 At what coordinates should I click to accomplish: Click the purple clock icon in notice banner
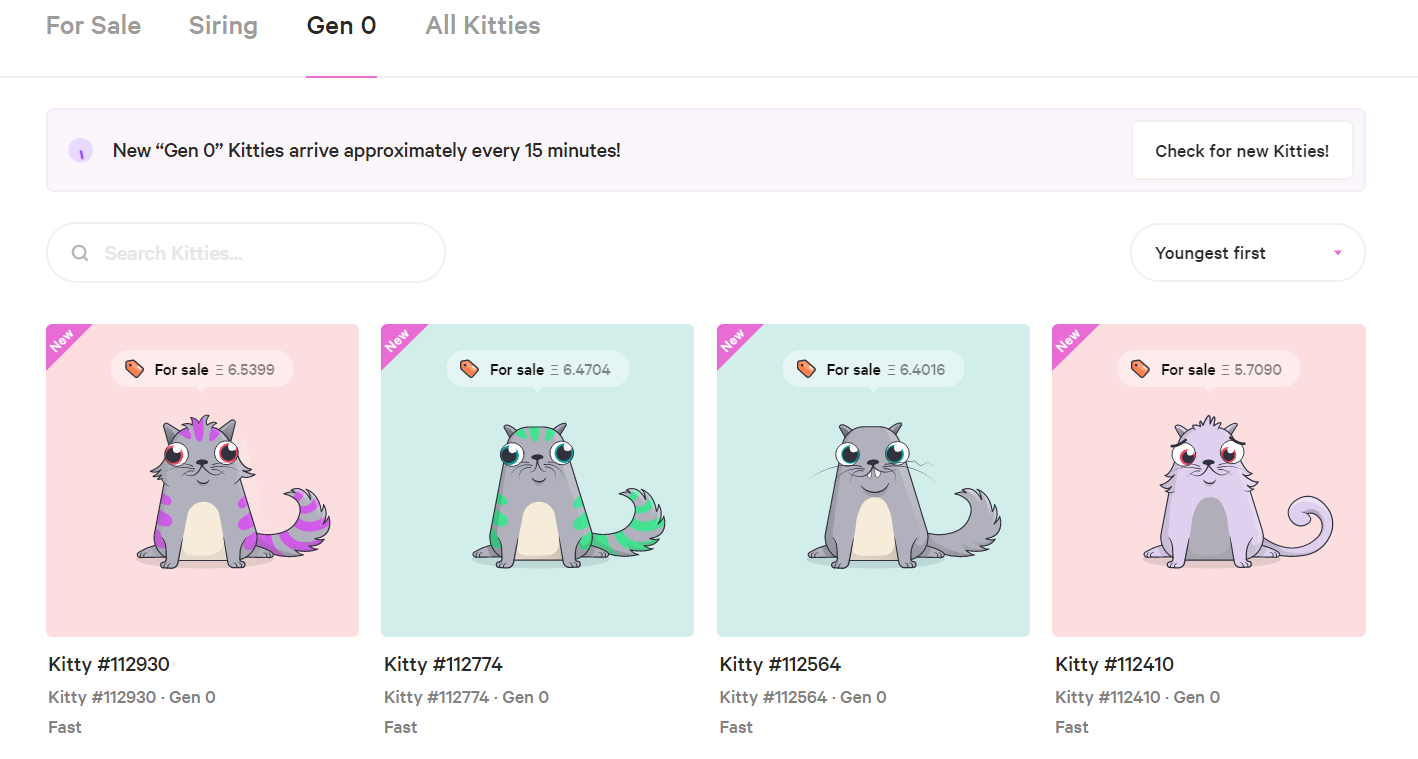(81, 151)
